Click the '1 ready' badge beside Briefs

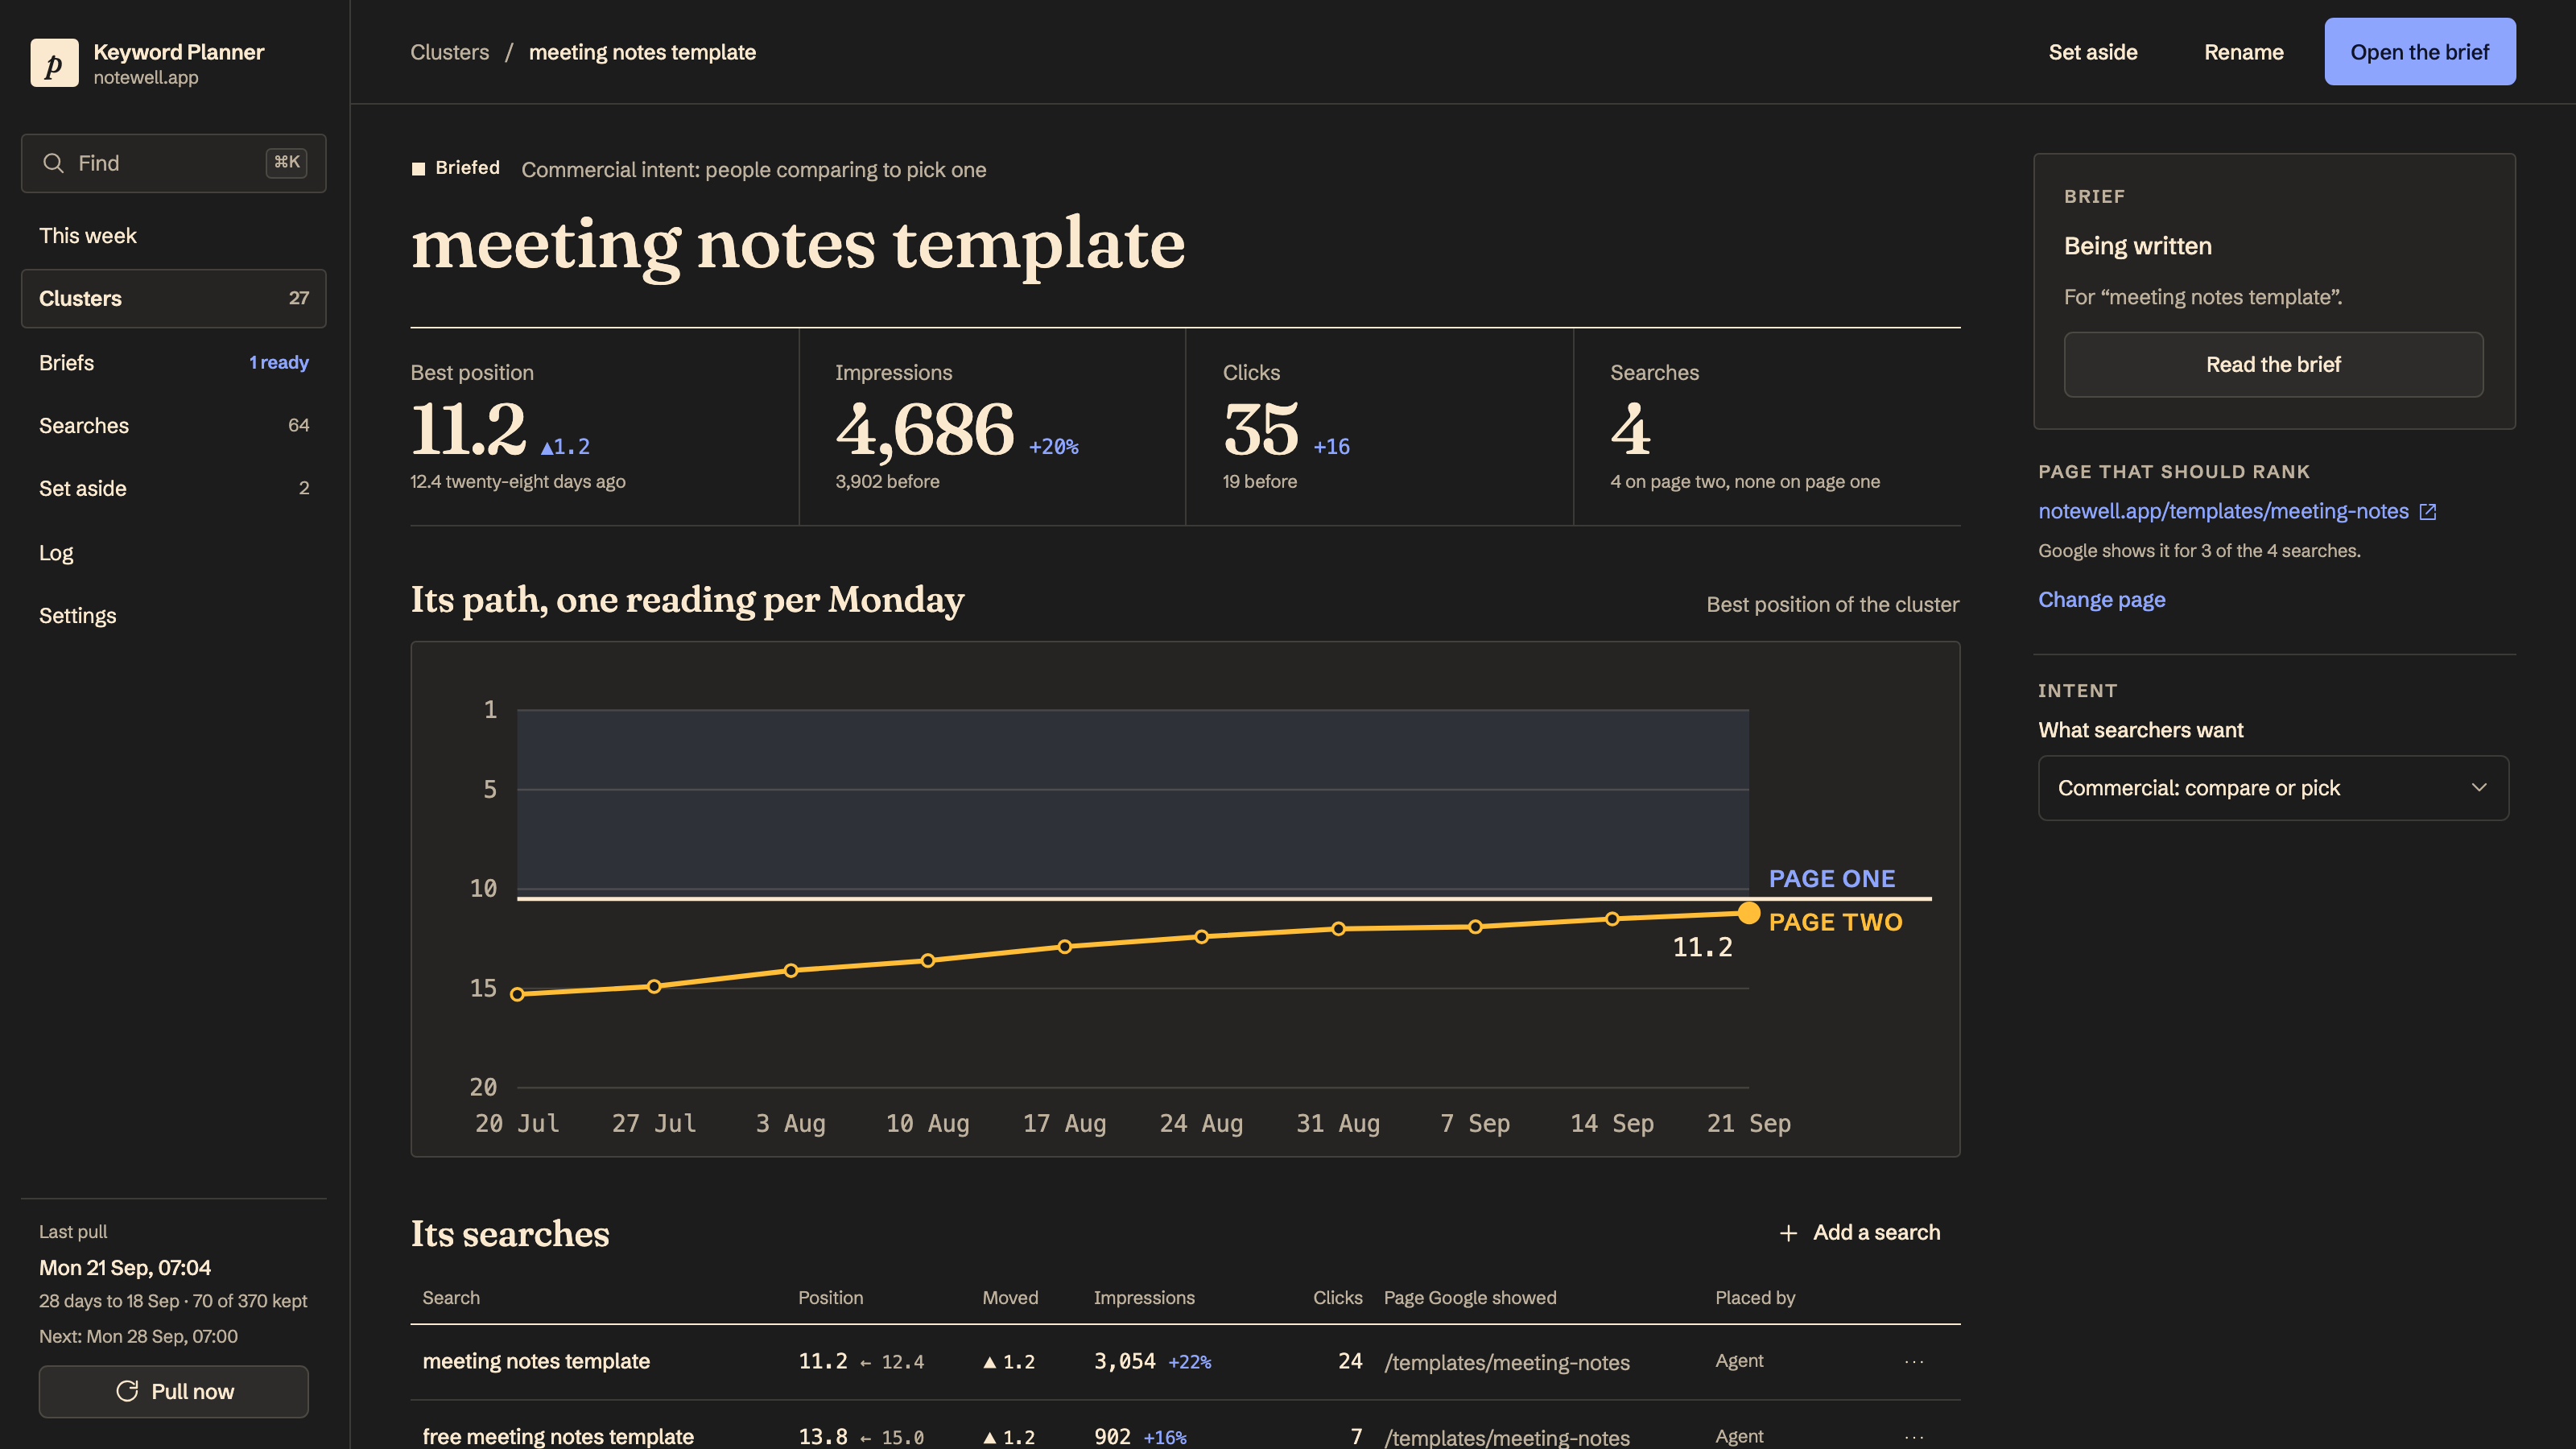pos(279,362)
